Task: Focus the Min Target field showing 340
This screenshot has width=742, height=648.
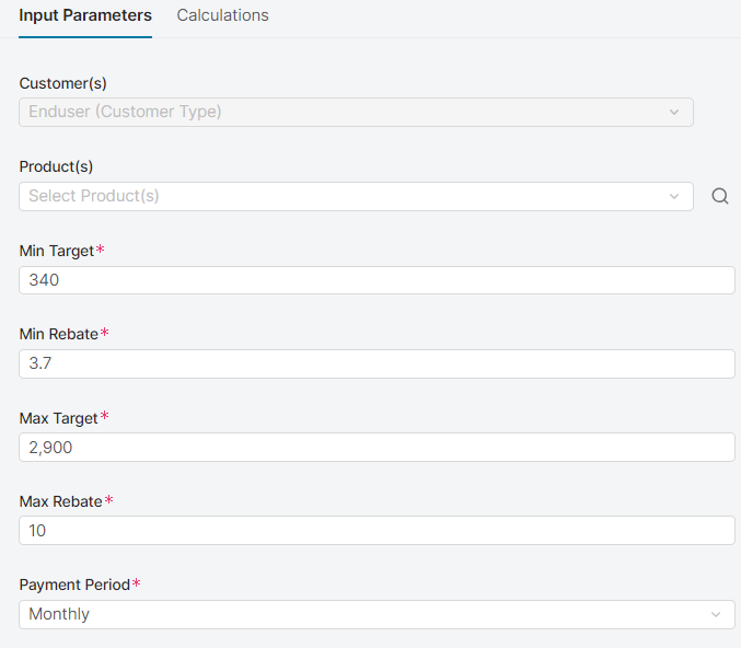Action: pyautogui.click(x=377, y=280)
